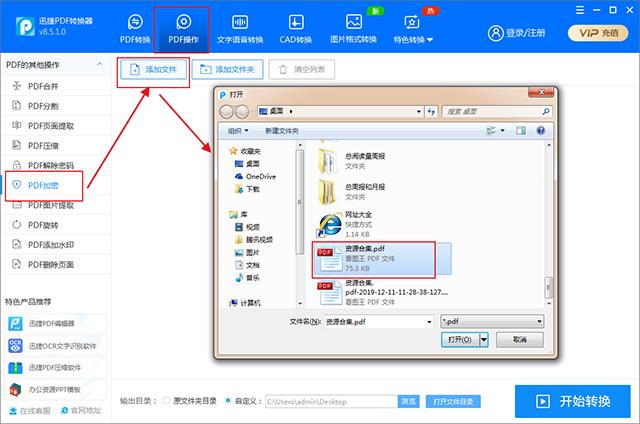This screenshot has width=640, height=424.
Task: Select 音乐 in the library tree
Action: point(247,277)
